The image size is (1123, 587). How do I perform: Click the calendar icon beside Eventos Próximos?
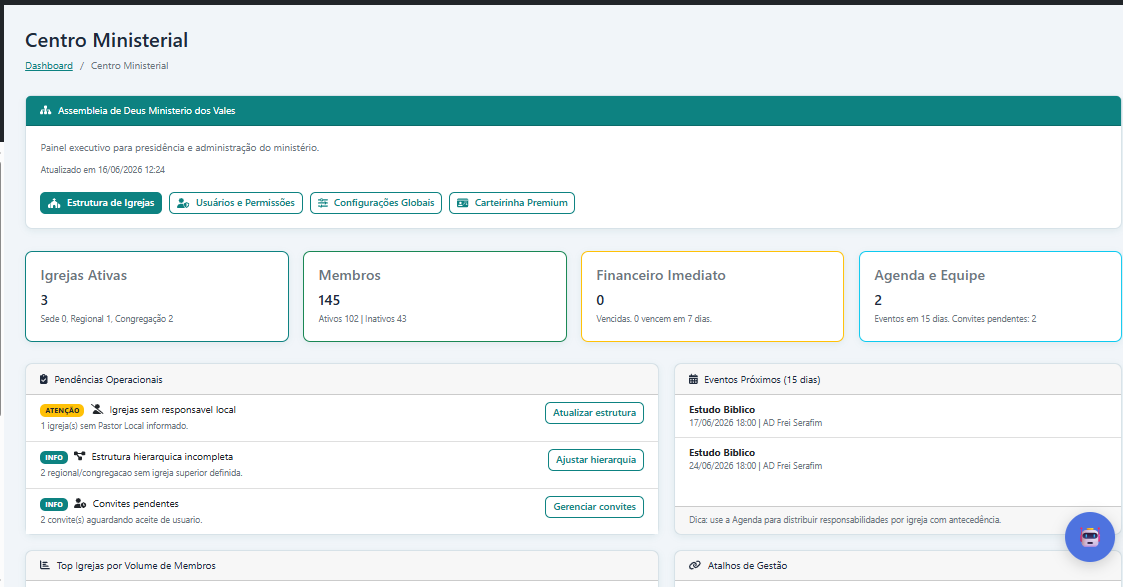693,379
